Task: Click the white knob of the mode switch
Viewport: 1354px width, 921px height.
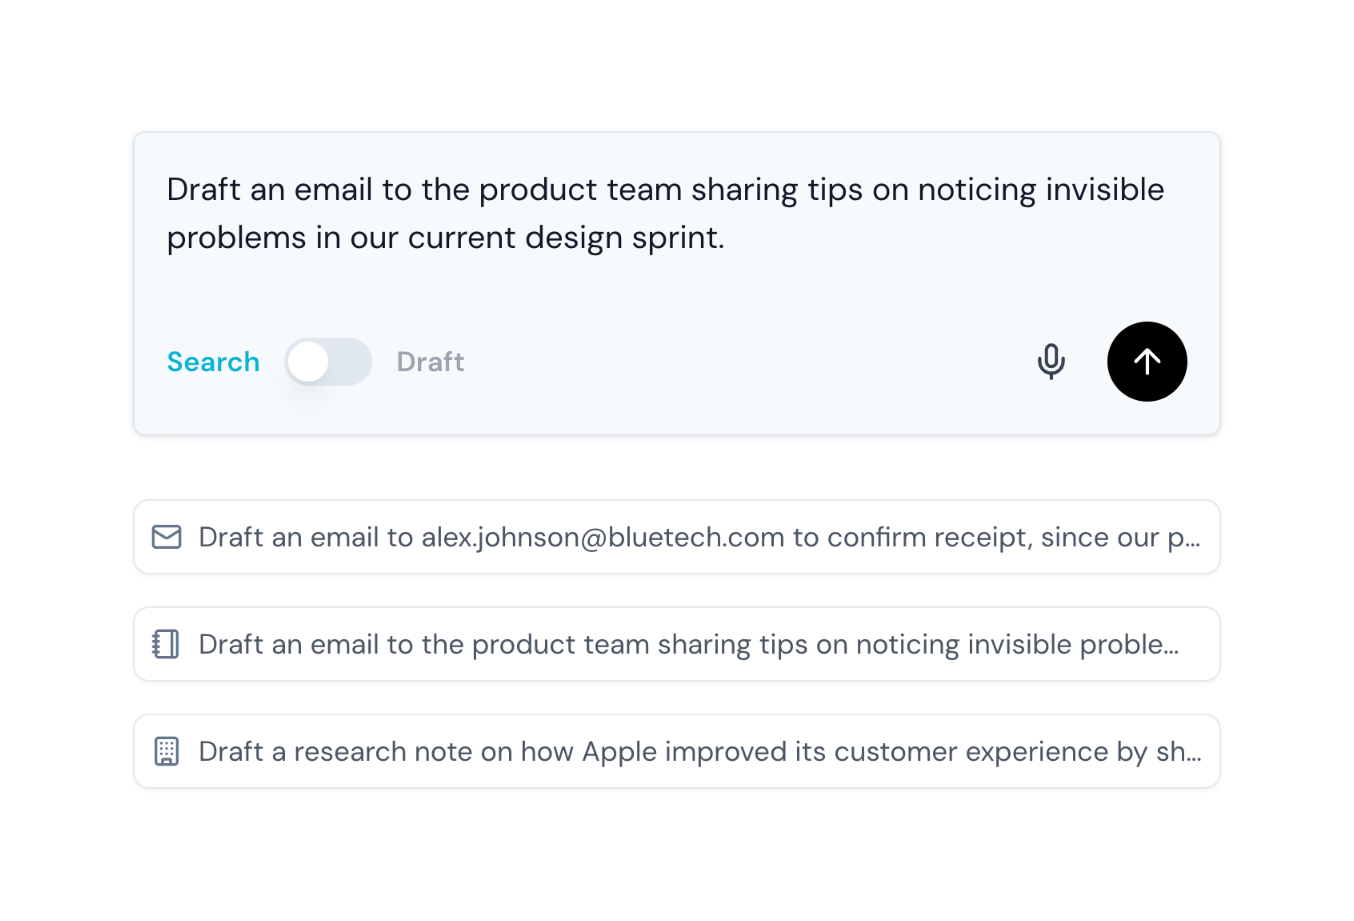Action: (309, 361)
